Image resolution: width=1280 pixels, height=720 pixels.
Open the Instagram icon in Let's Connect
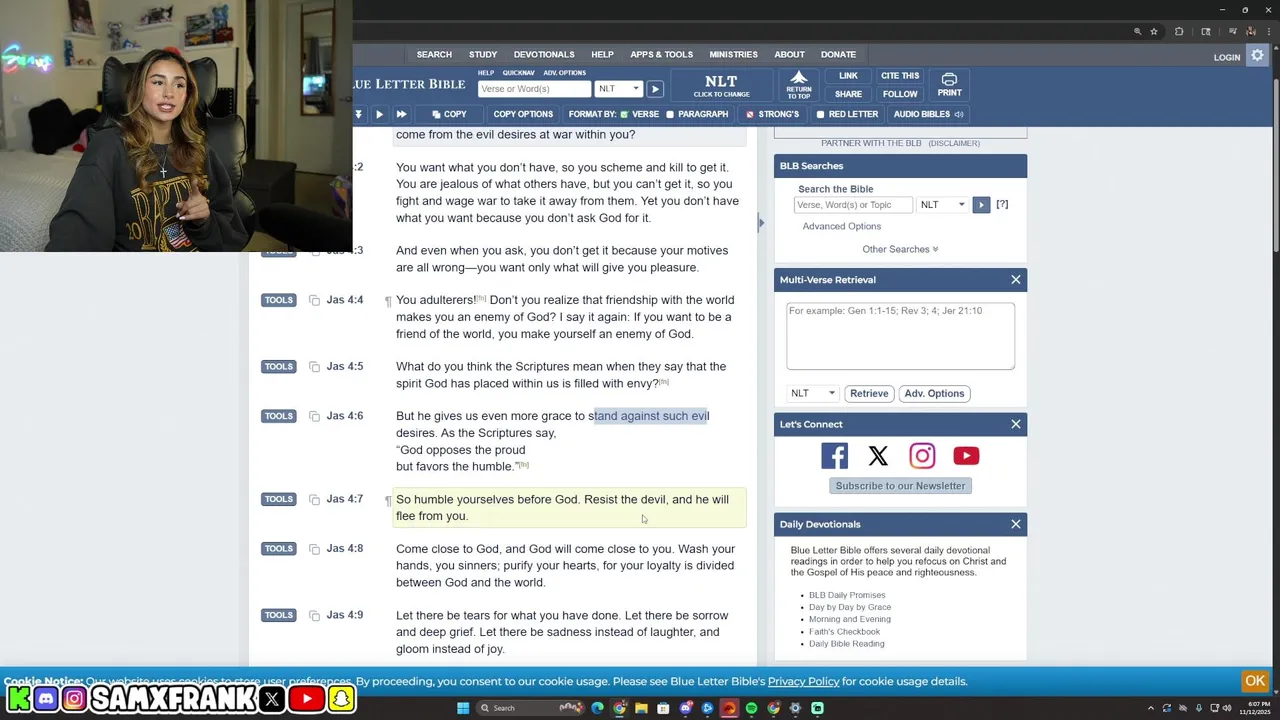pos(922,456)
